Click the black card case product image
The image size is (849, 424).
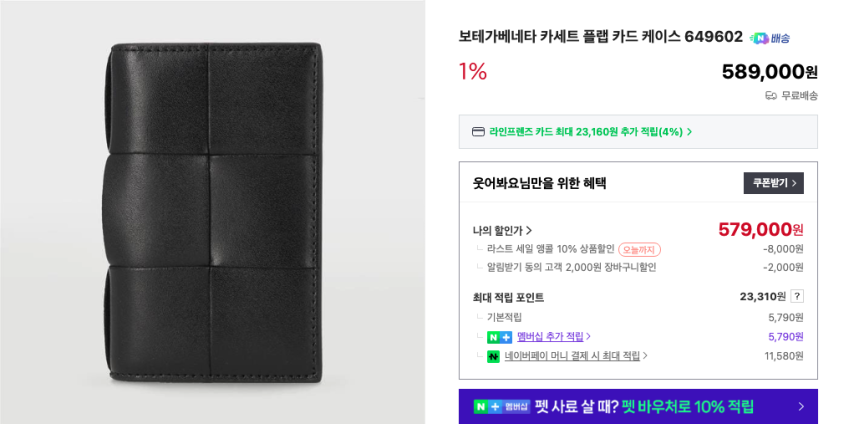[x=214, y=212]
